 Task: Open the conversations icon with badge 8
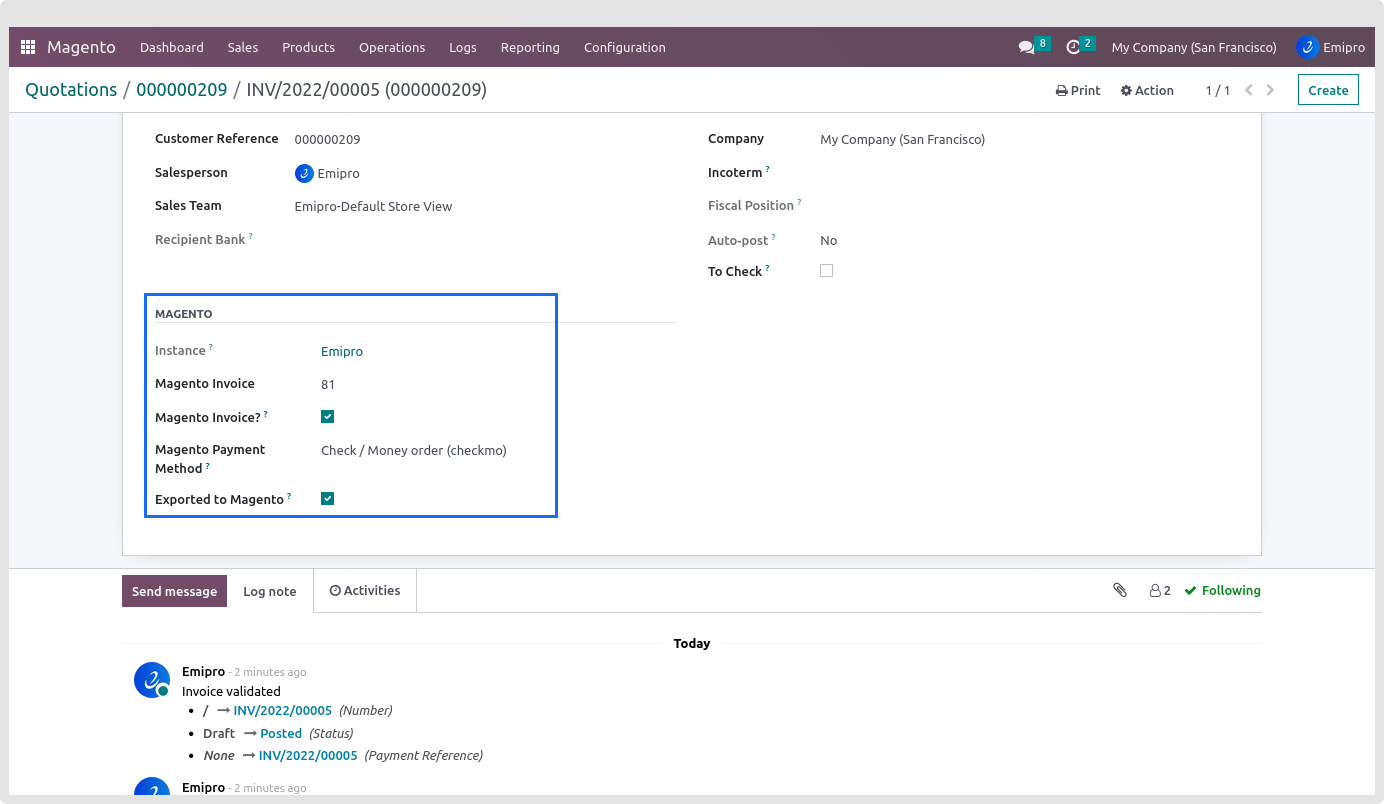1026,47
